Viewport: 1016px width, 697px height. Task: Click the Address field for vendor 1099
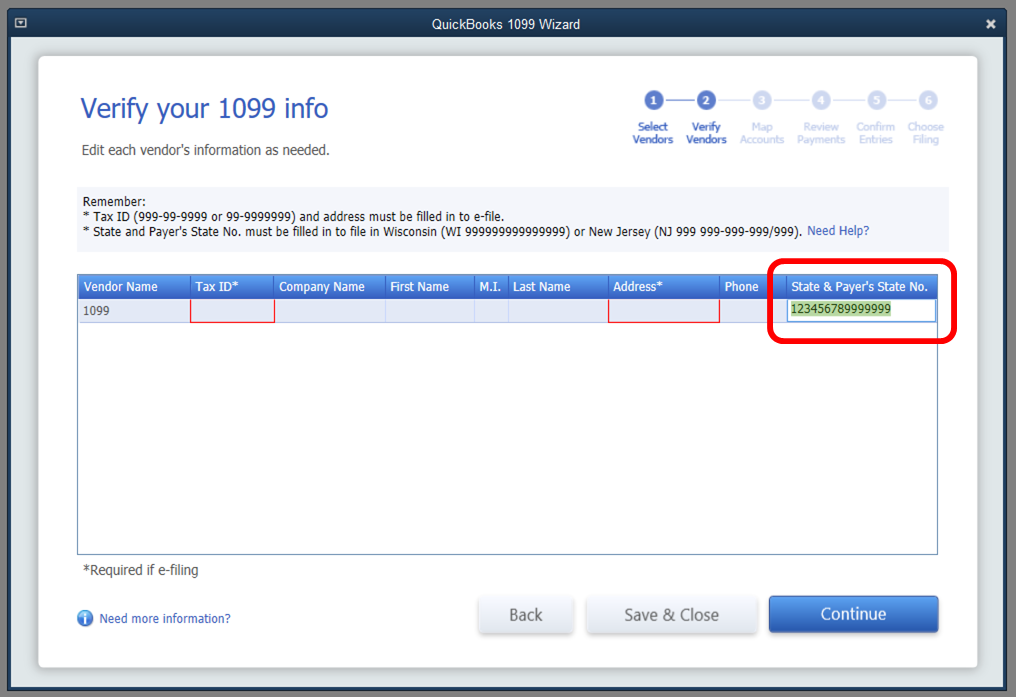pyautogui.click(x=664, y=311)
